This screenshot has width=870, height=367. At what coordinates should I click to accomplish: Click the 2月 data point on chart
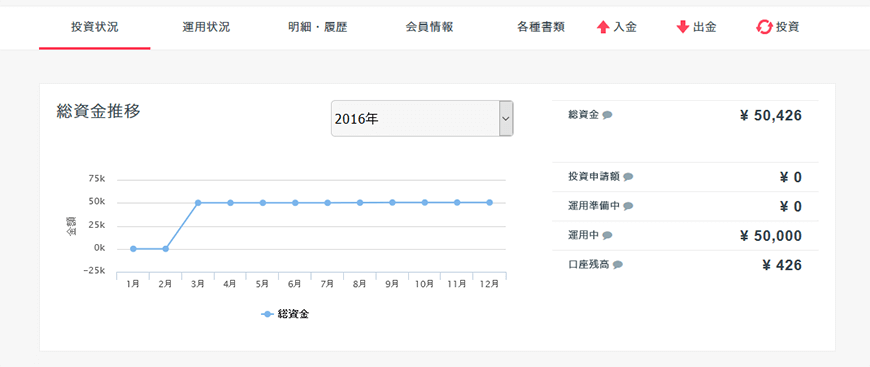[x=165, y=249]
